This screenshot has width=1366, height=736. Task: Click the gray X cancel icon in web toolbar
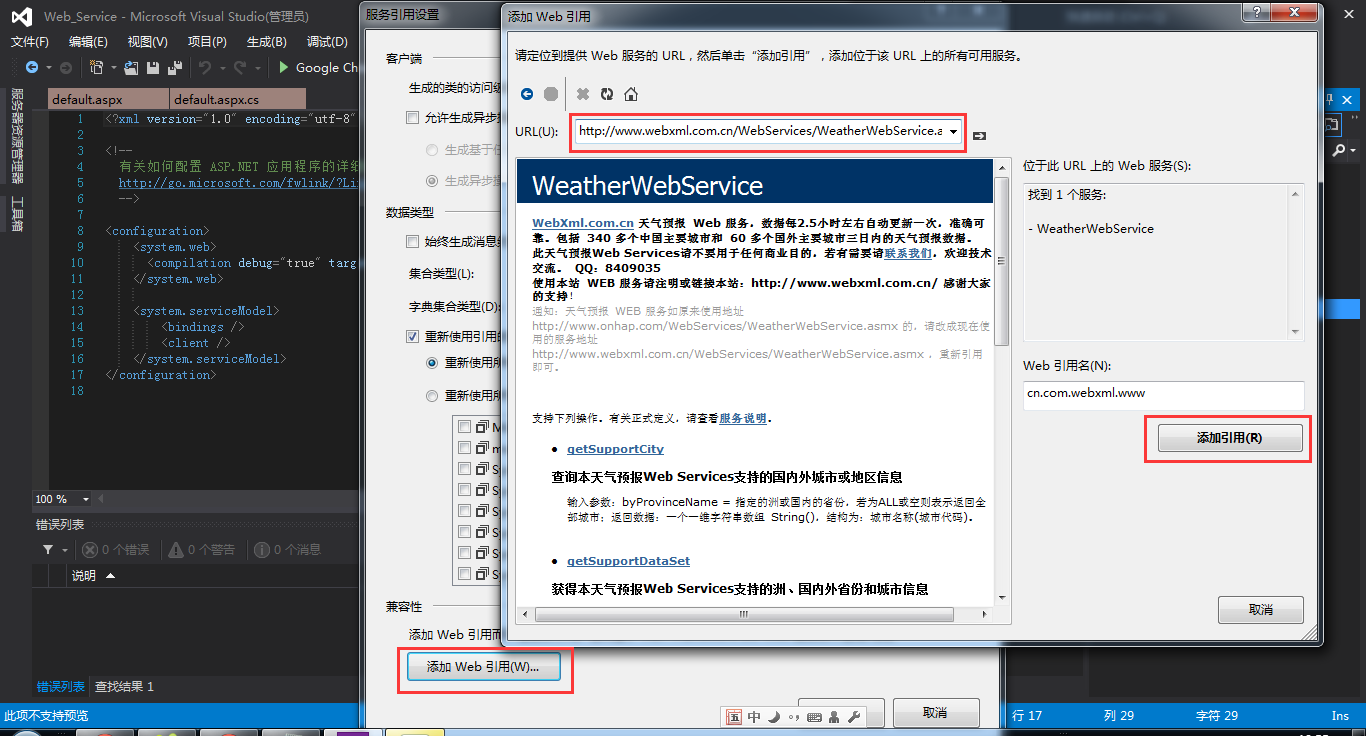583,94
